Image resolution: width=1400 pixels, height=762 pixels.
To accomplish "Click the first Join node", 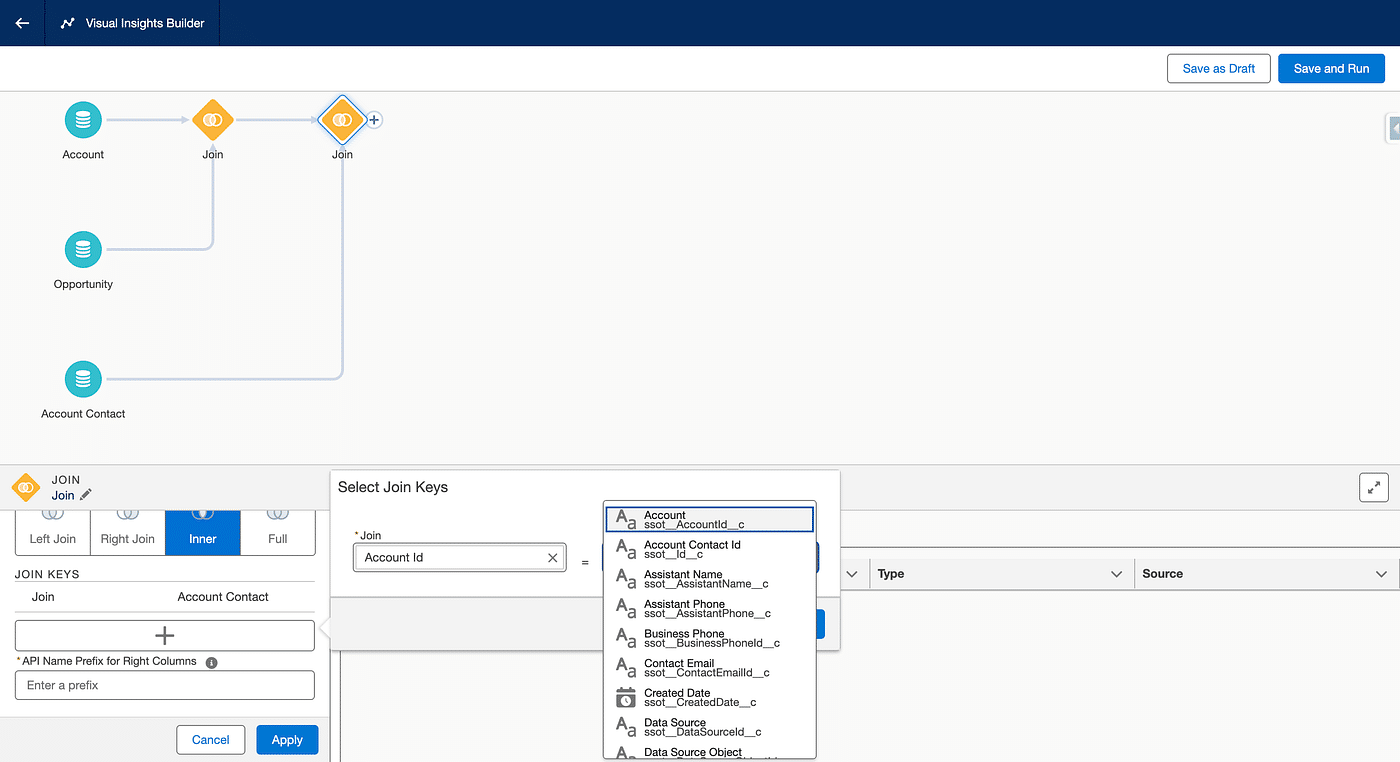I will (212, 121).
